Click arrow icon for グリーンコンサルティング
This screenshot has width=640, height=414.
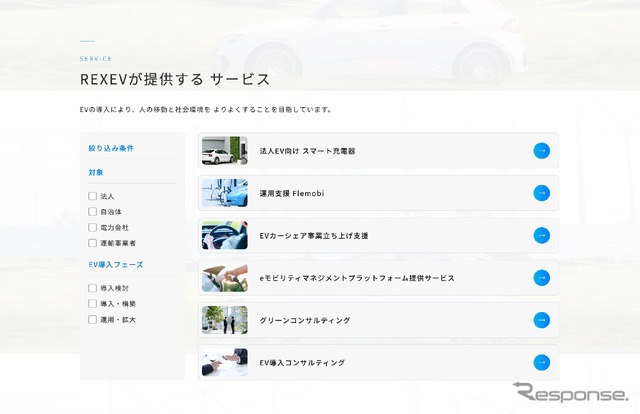coord(541,320)
